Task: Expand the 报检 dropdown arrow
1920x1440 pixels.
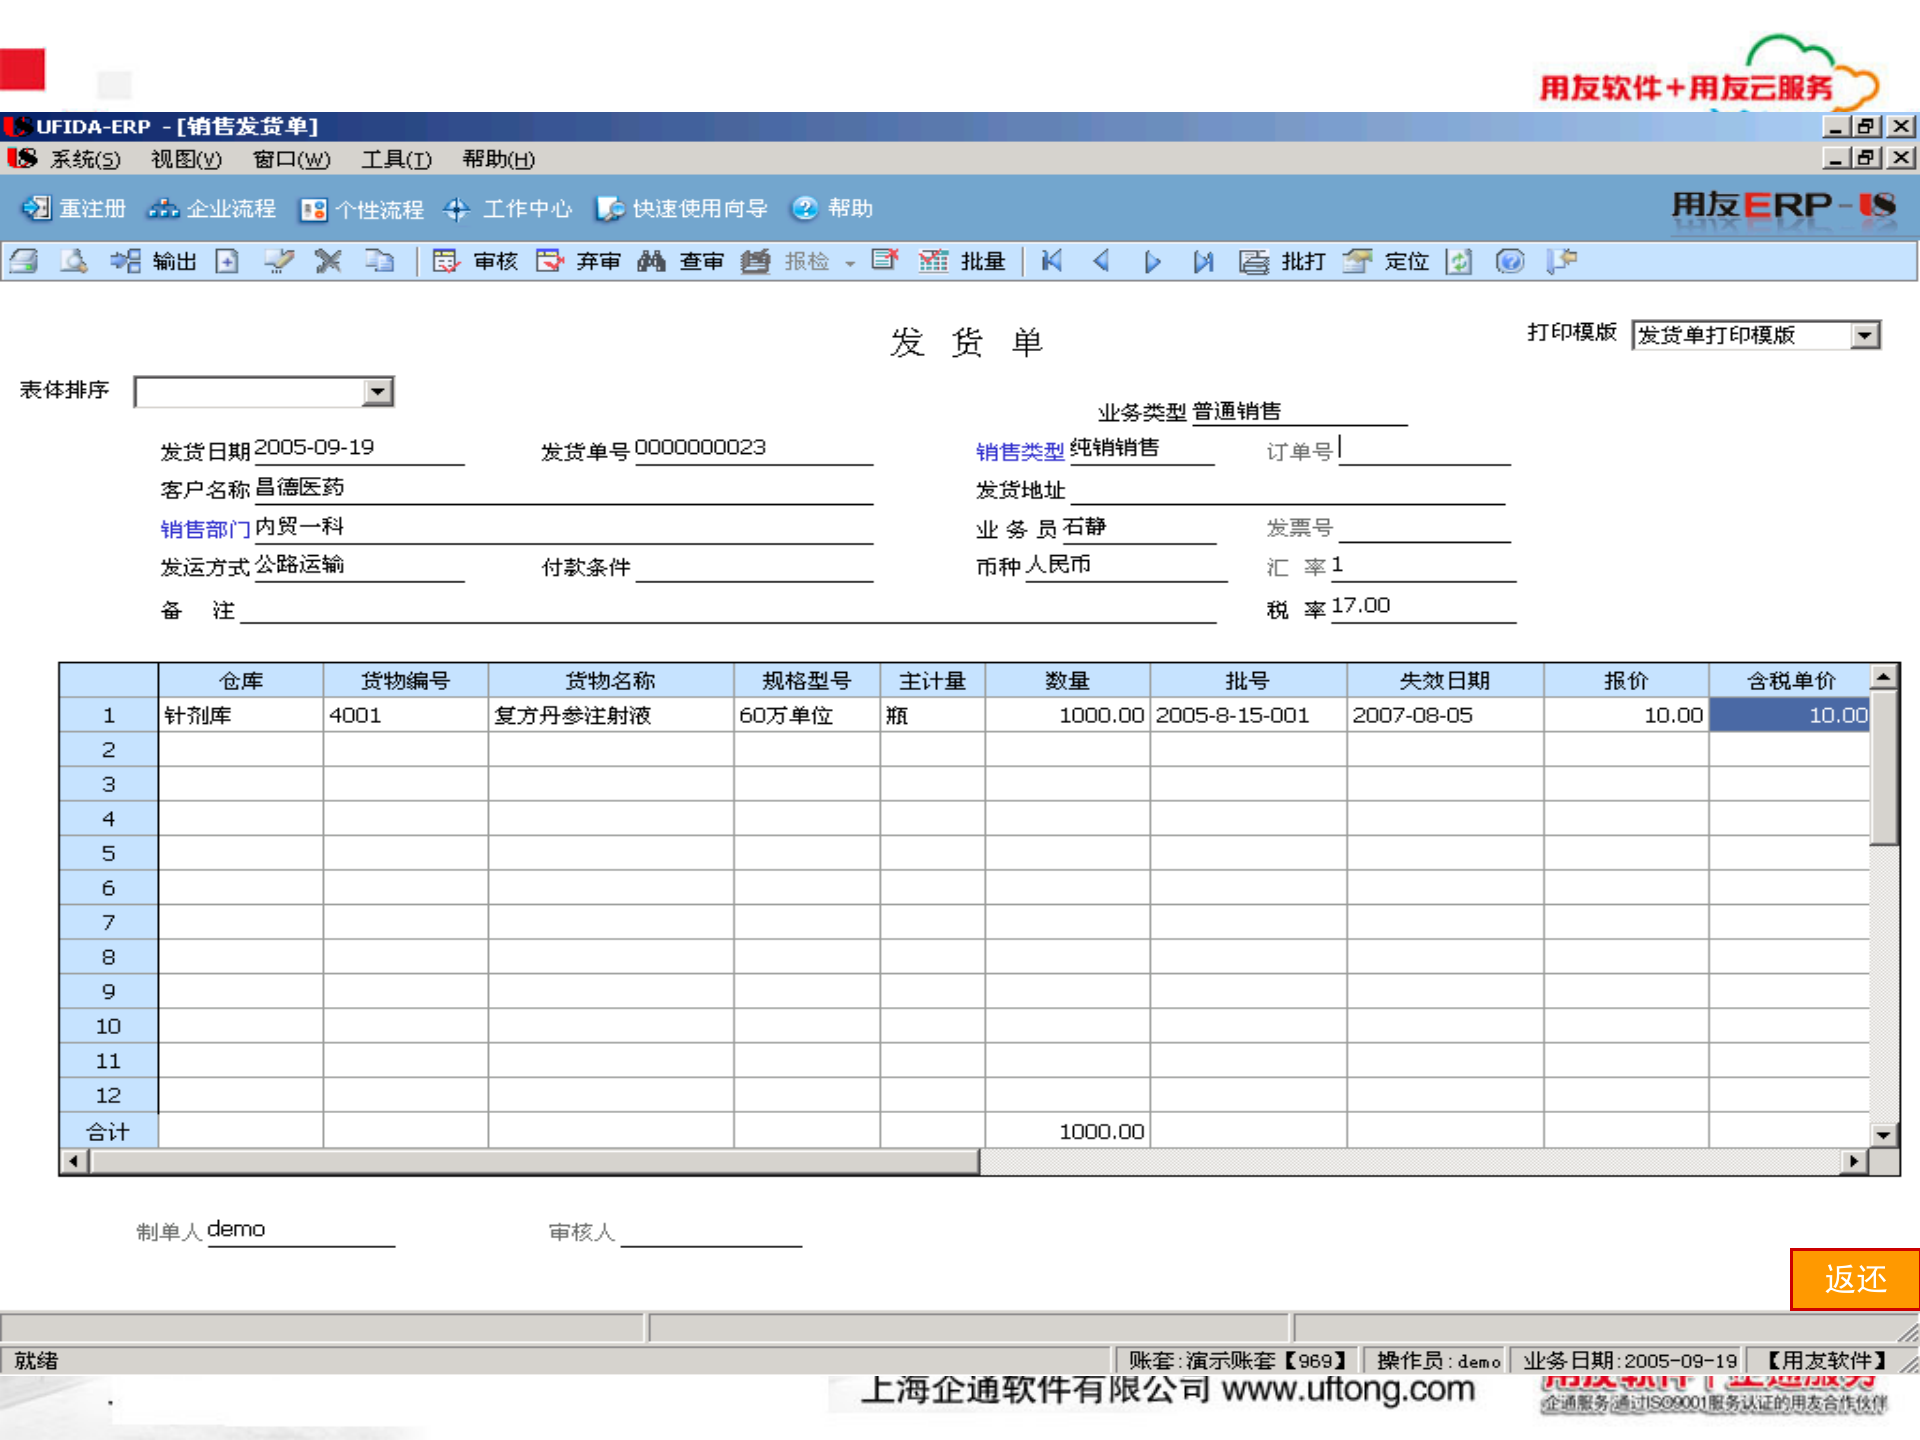Action: tap(850, 261)
